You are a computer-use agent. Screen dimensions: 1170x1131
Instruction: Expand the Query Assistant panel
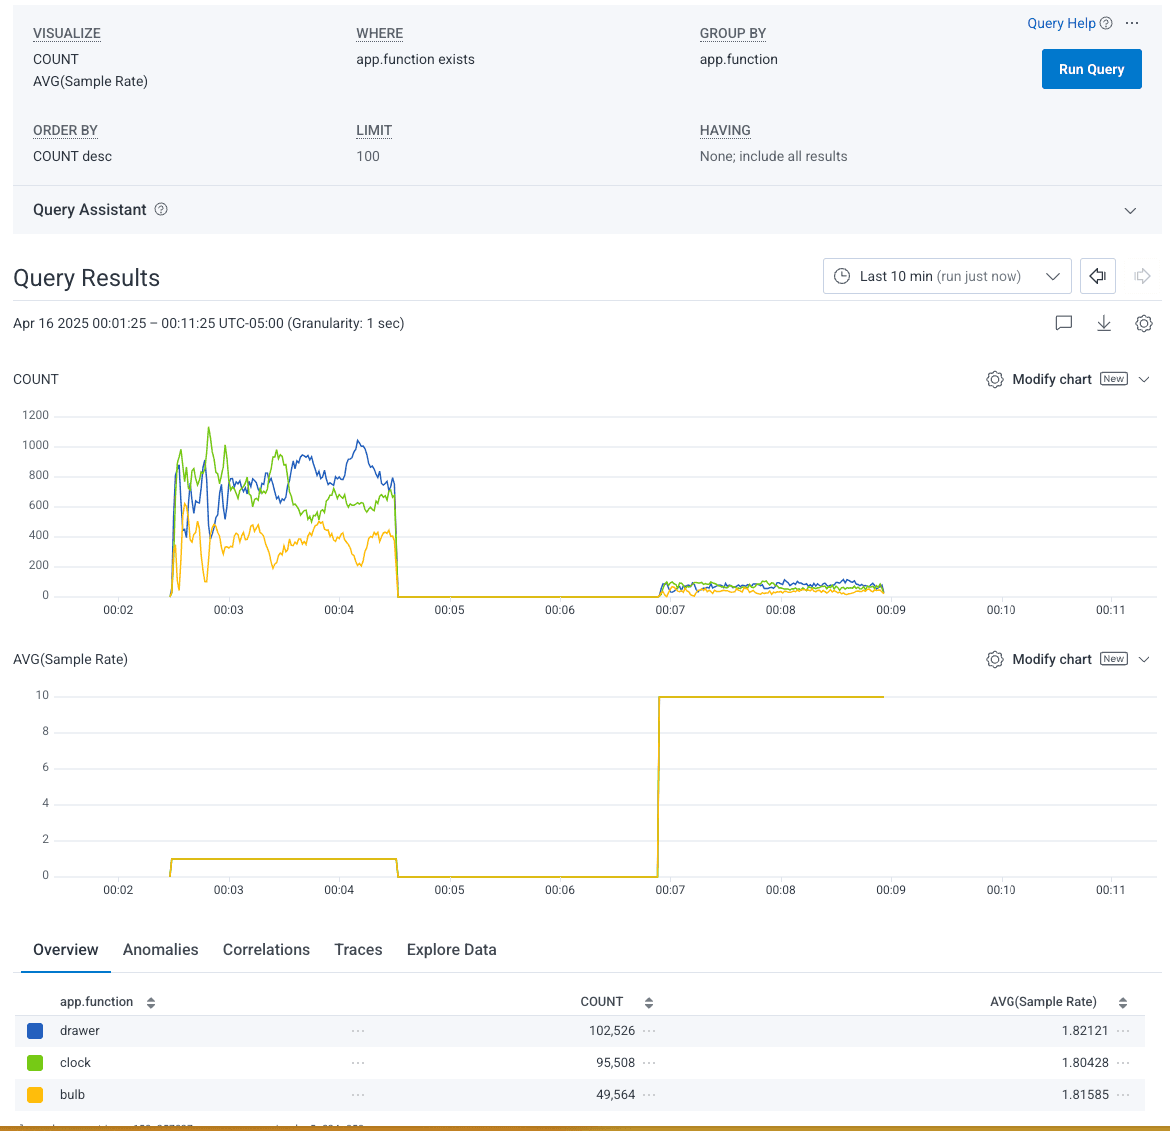tap(1130, 210)
